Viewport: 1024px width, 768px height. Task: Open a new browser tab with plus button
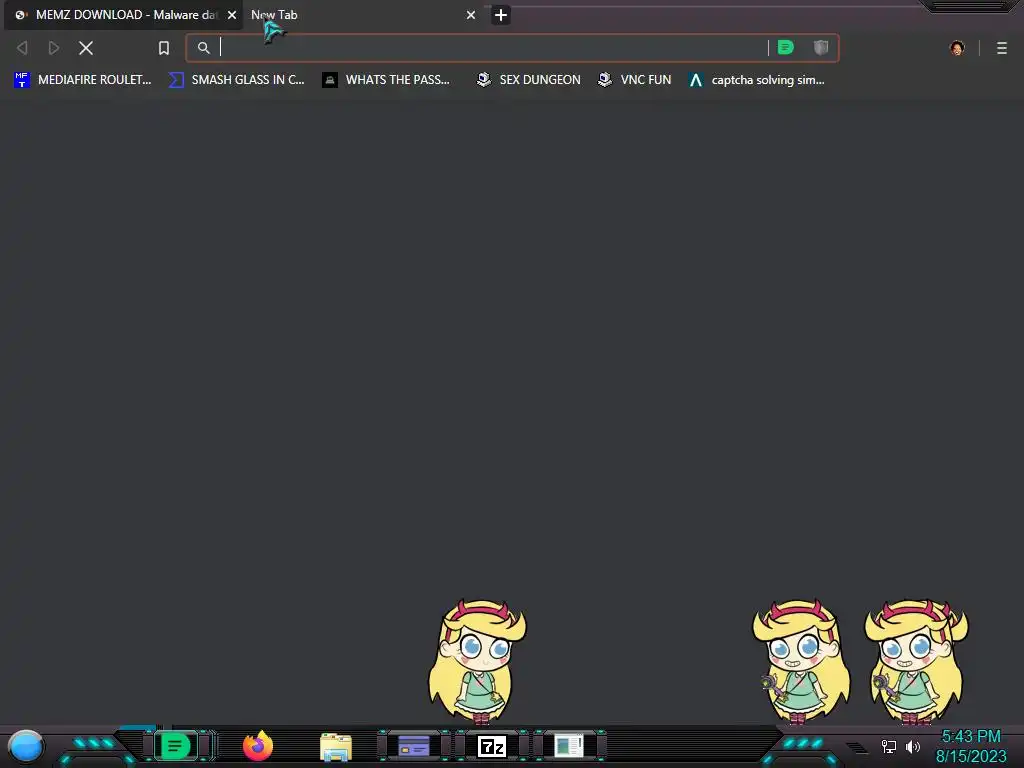(x=501, y=15)
